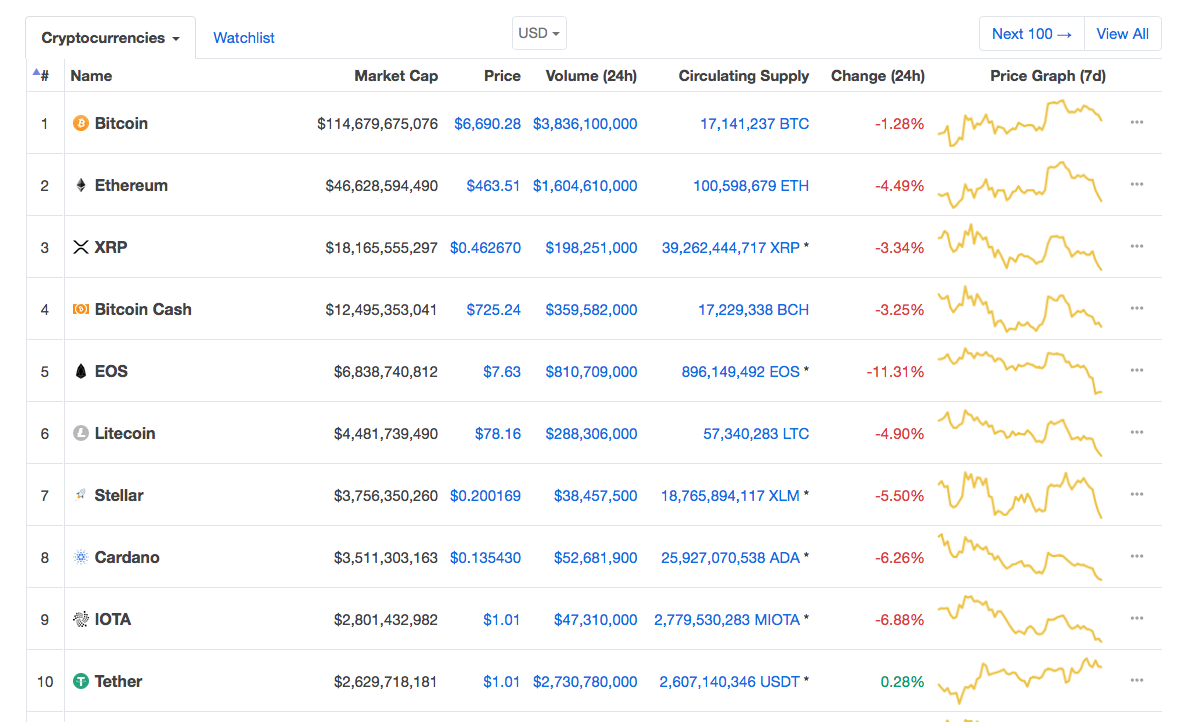This screenshot has height=722, width=1195.
Task: Click XRP market cap $18,165,555,297
Action: click(381, 248)
